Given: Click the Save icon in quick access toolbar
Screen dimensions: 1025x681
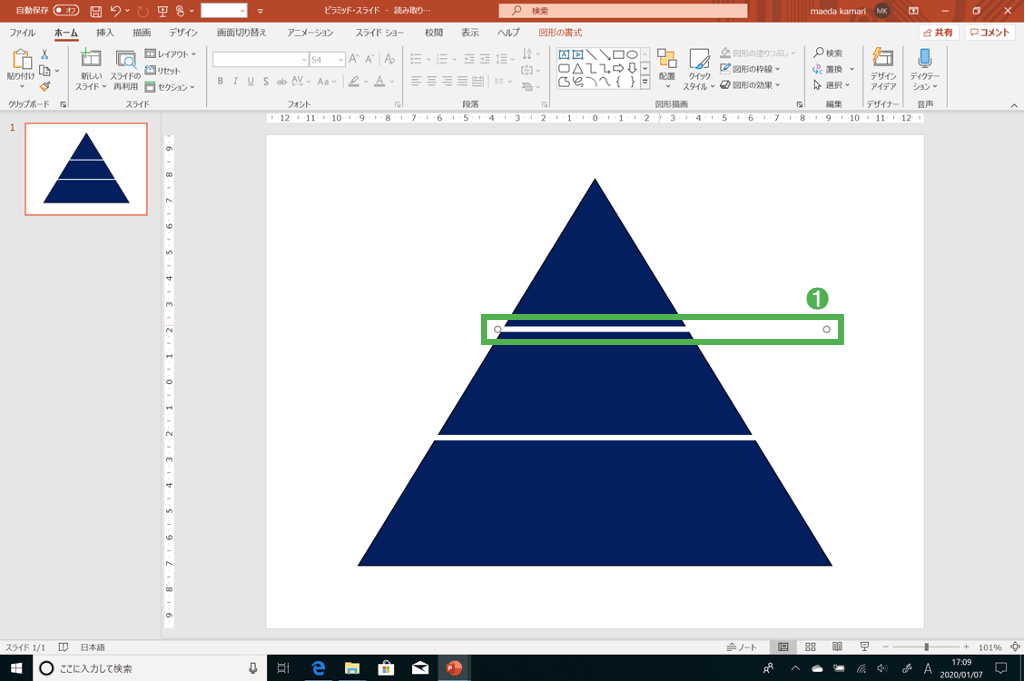Looking at the screenshot, I should point(95,11).
